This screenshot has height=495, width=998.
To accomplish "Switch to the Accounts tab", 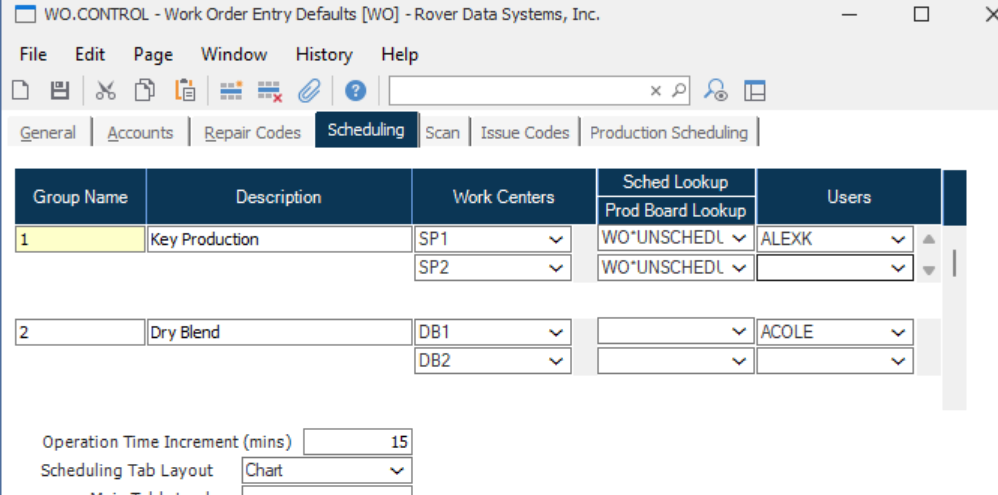I will 140,132.
